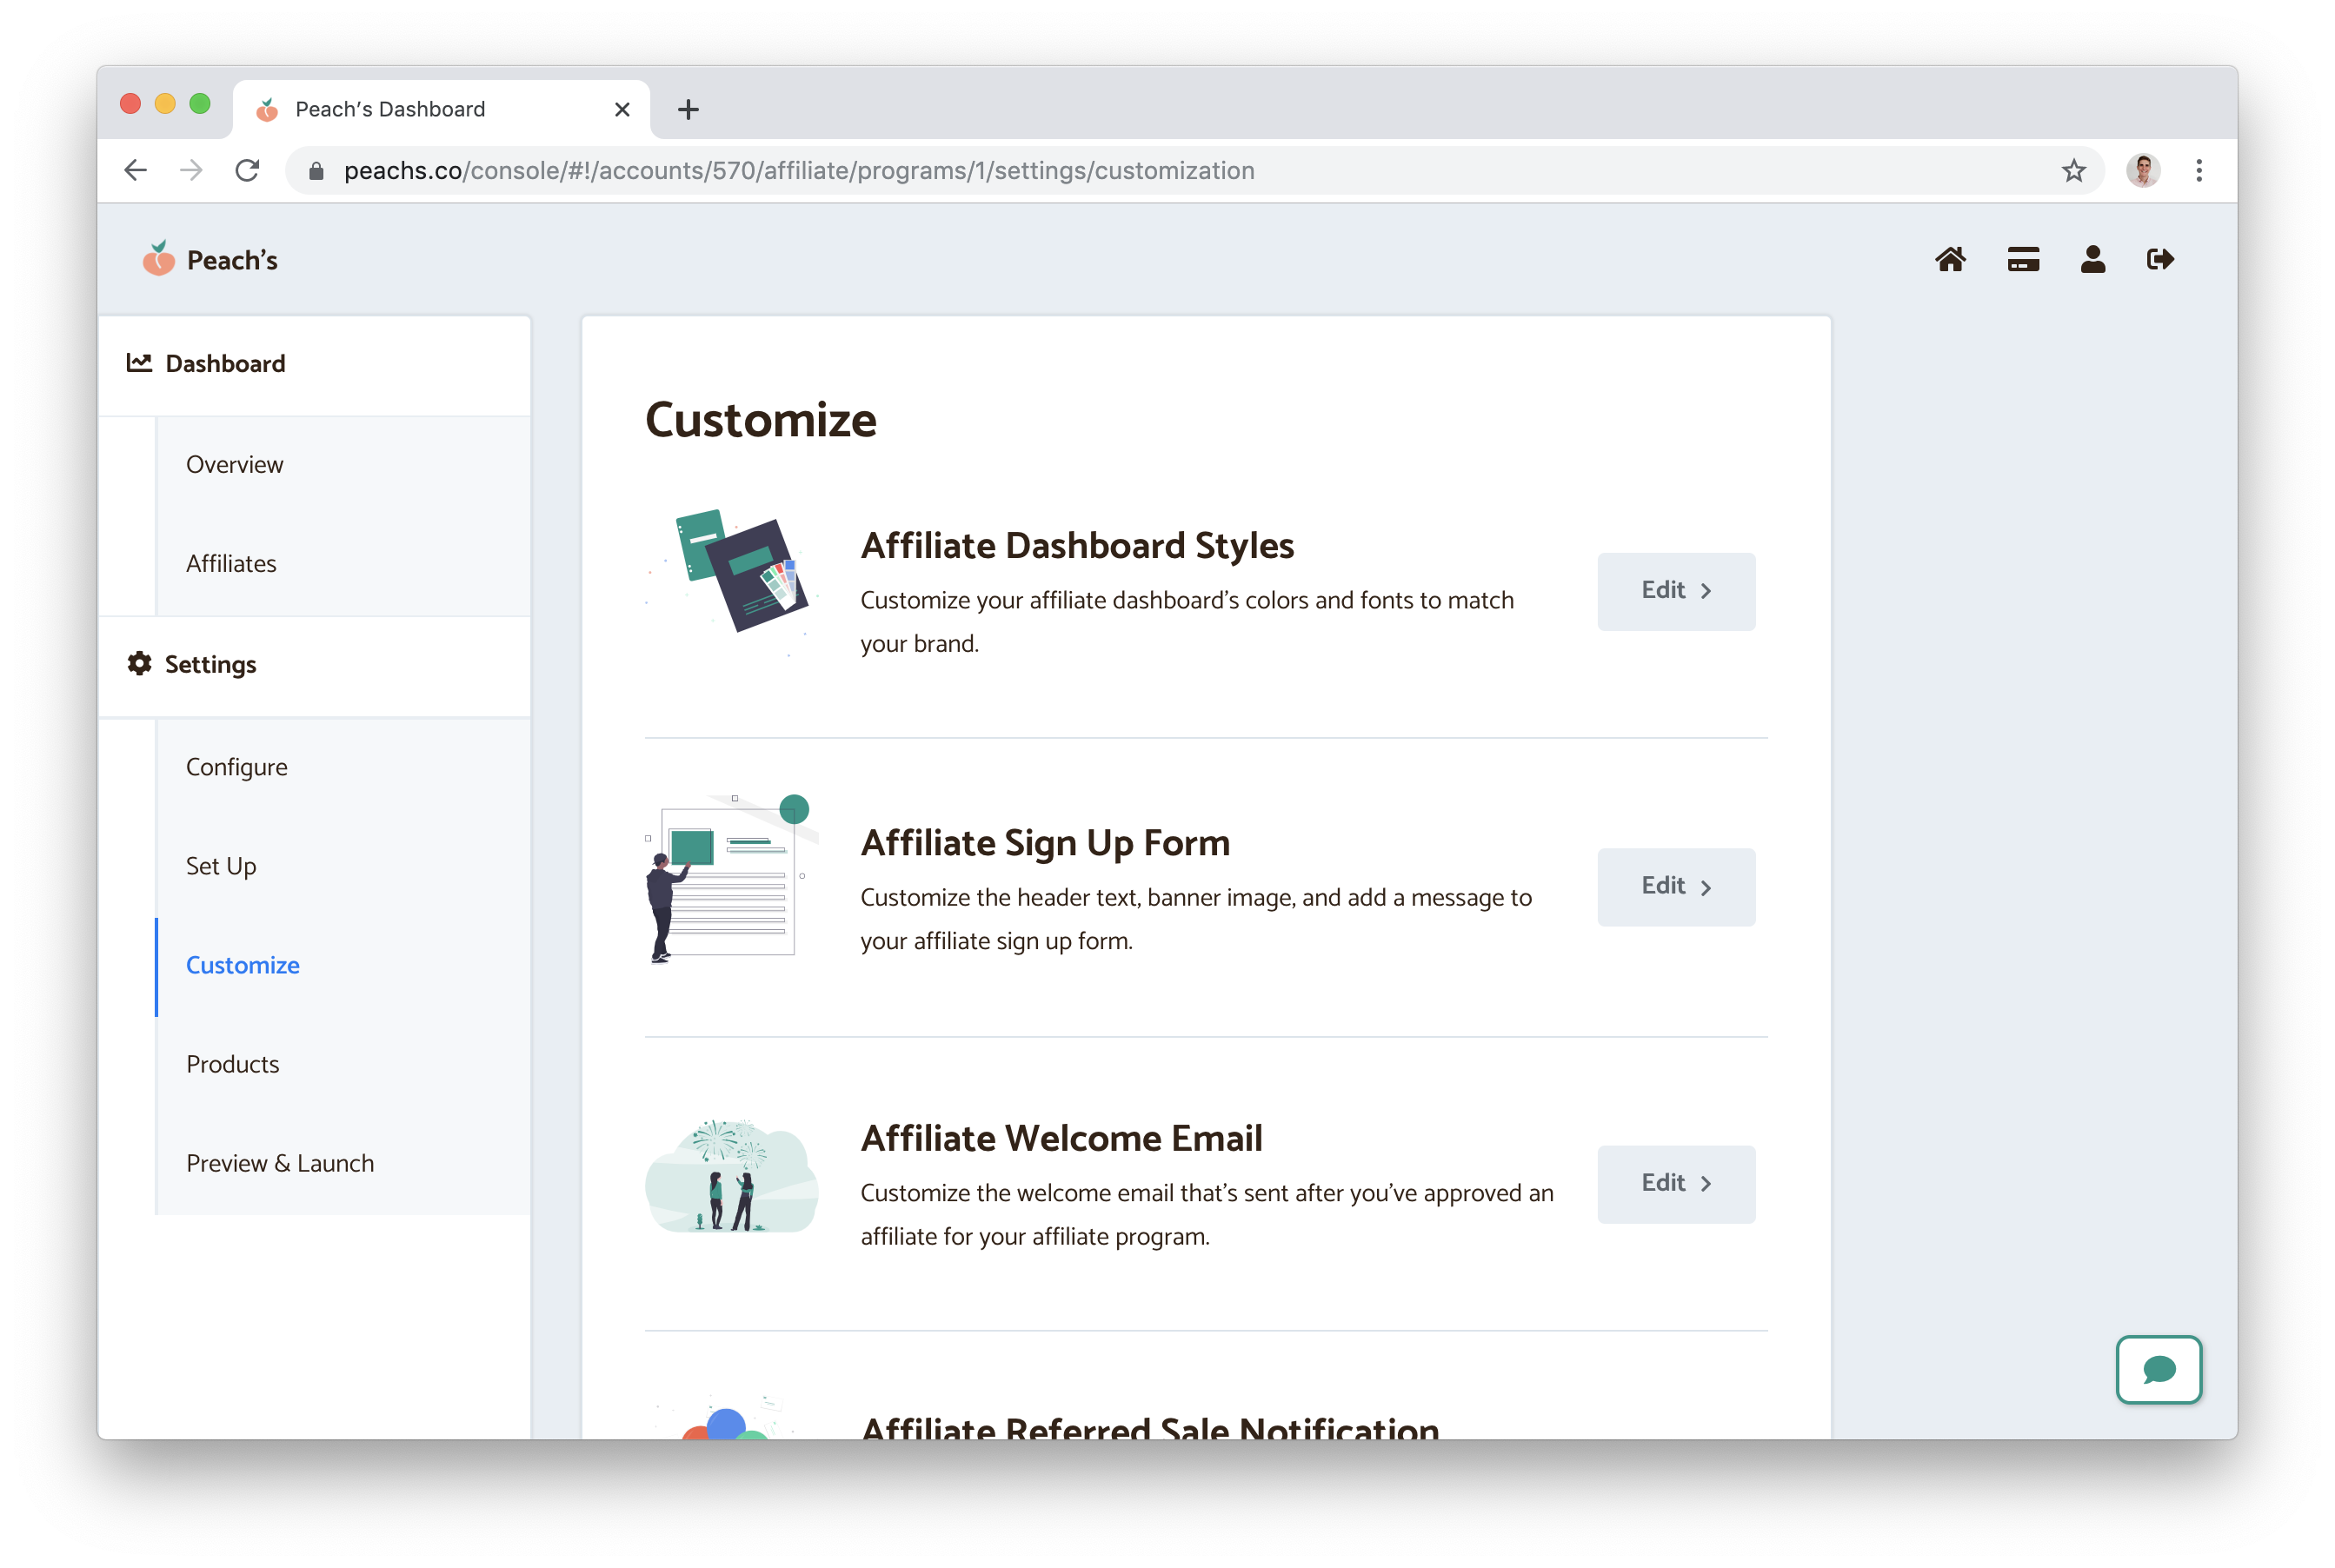The height and width of the screenshot is (1568, 2335).
Task: Select Overview in sidebar
Action: click(x=235, y=465)
